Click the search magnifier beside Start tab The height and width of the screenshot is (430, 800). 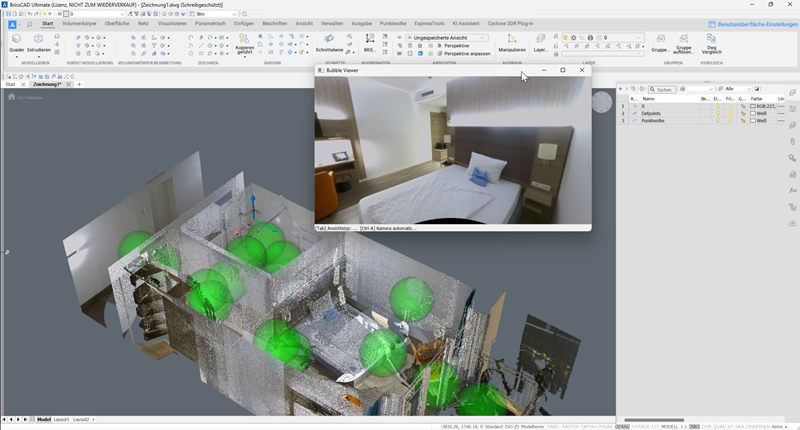(x=30, y=24)
